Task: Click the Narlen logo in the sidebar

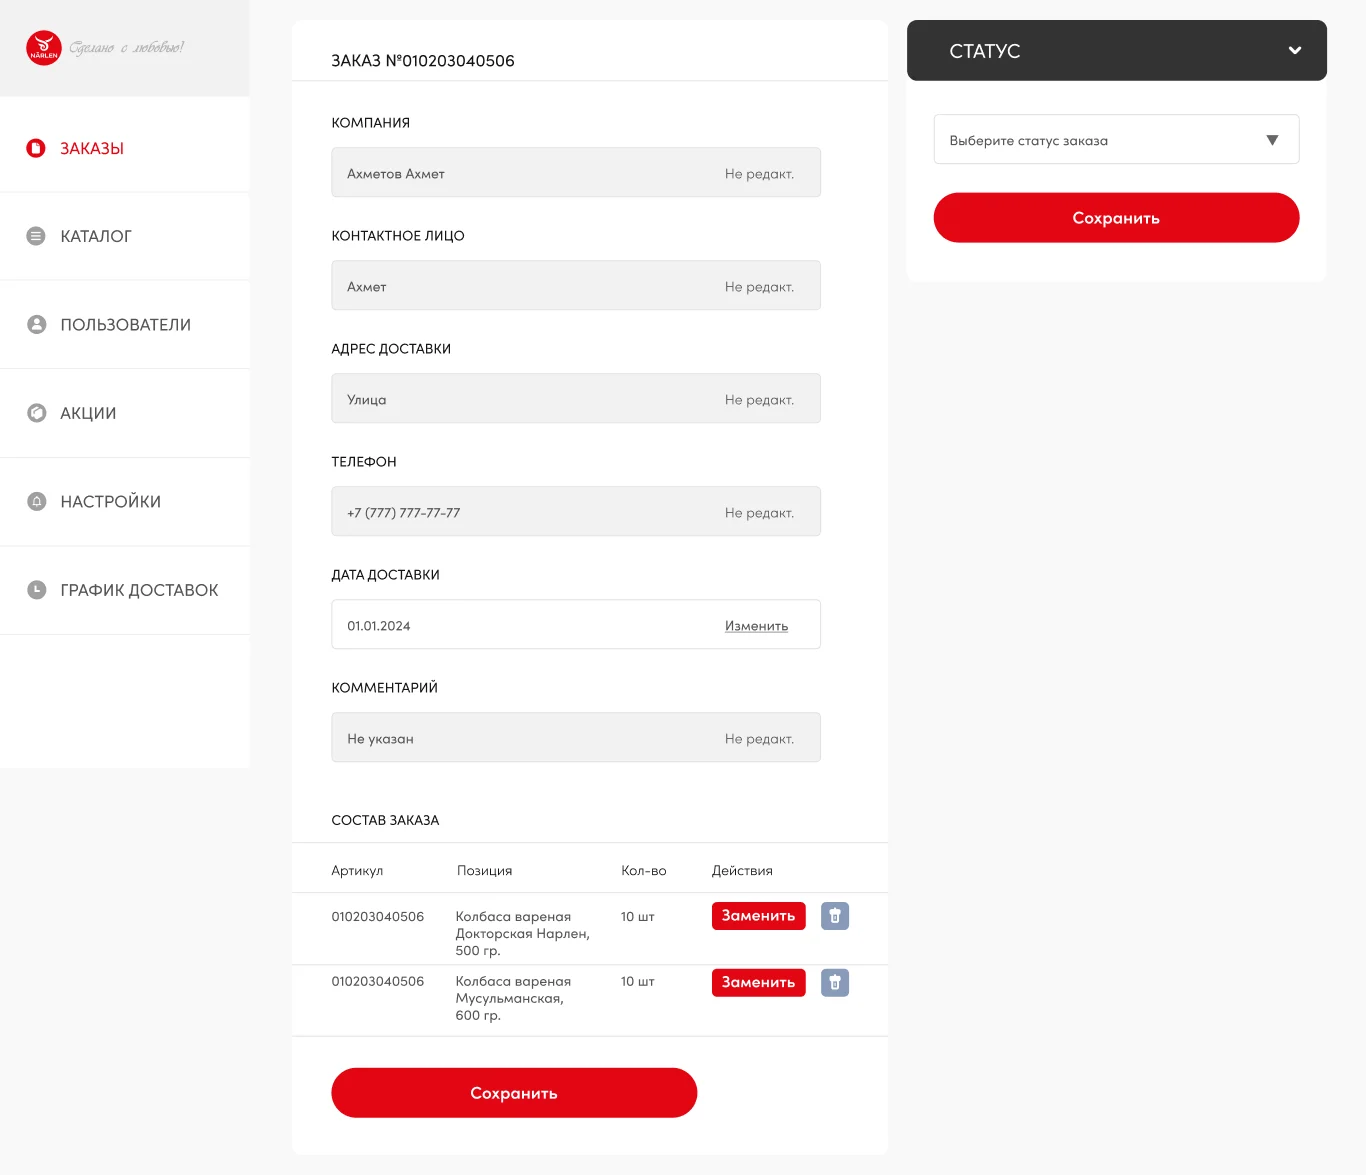Action: pos(44,47)
